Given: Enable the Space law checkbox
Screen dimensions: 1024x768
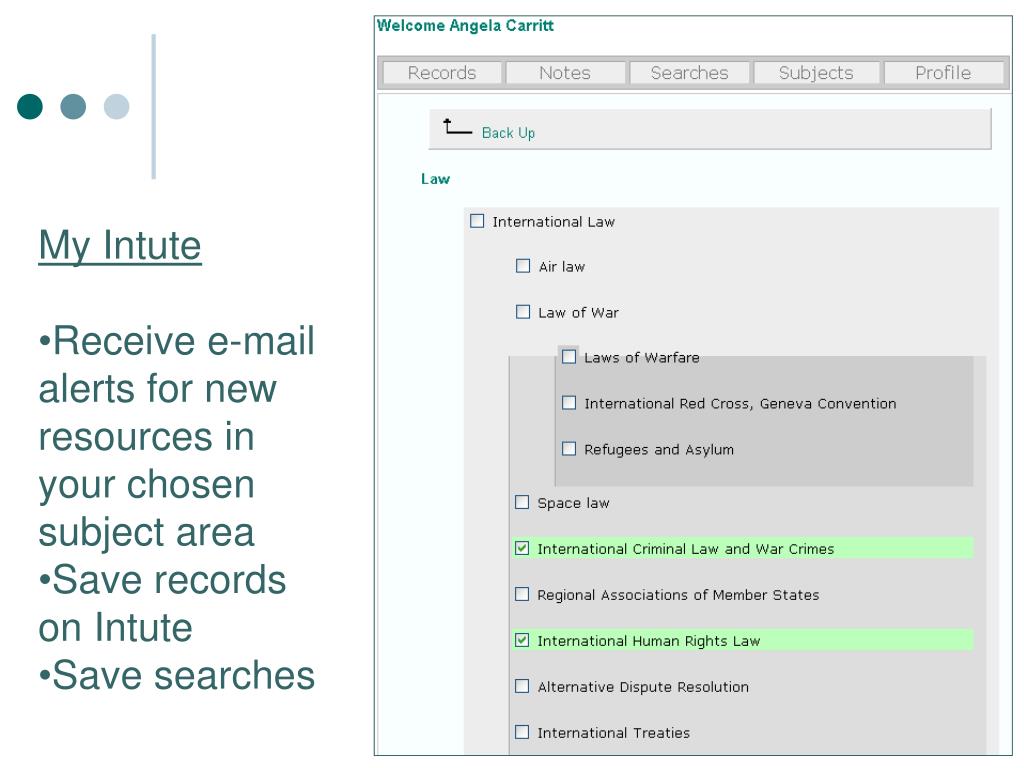Looking at the screenshot, I should tap(522, 503).
